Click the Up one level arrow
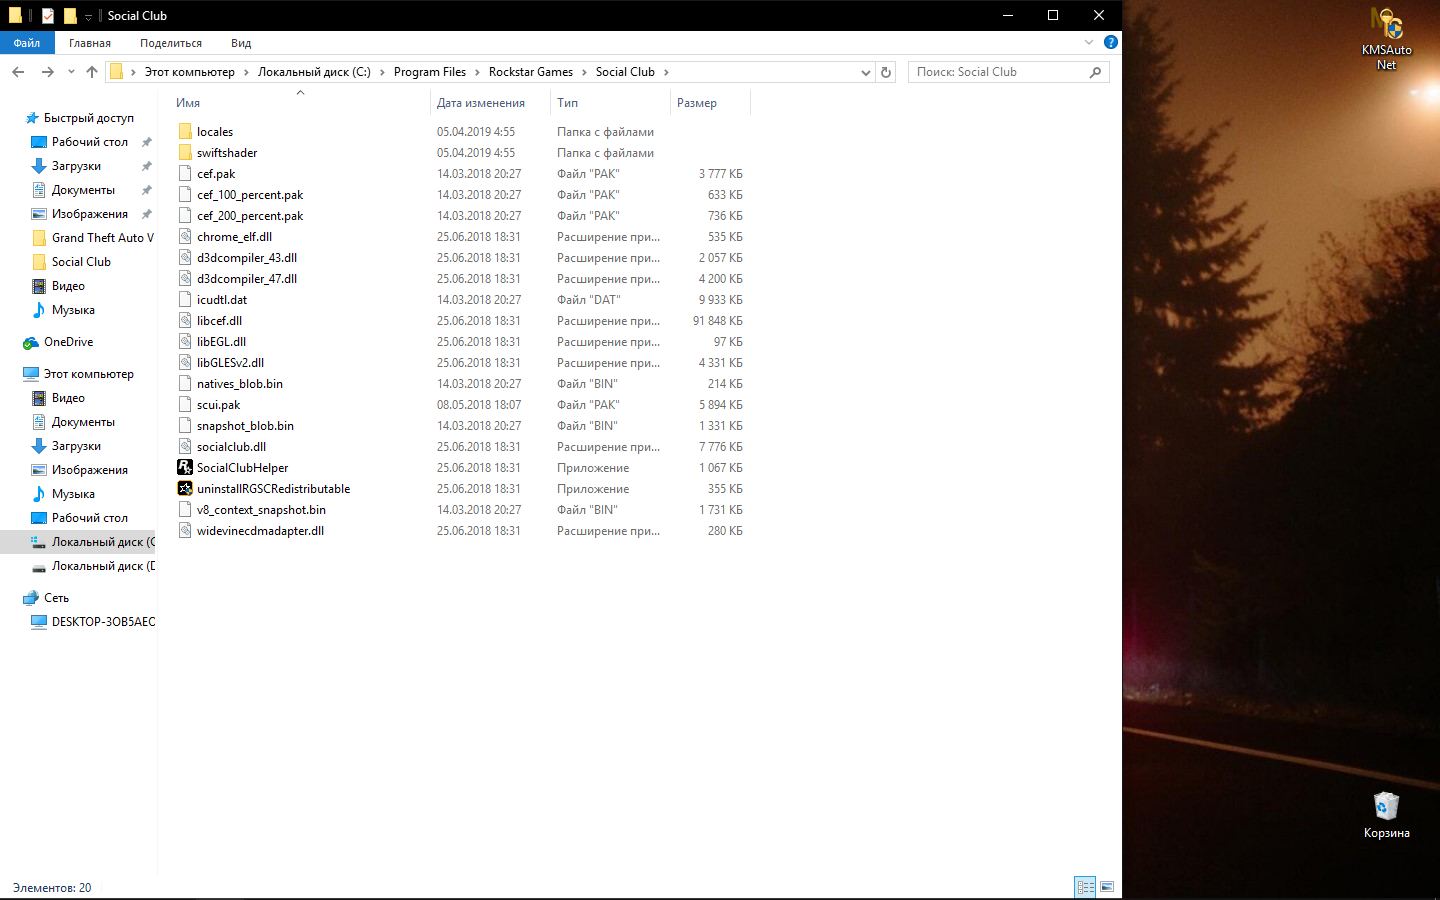The height and width of the screenshot is (900, 1440). click(x=92, y=72)
